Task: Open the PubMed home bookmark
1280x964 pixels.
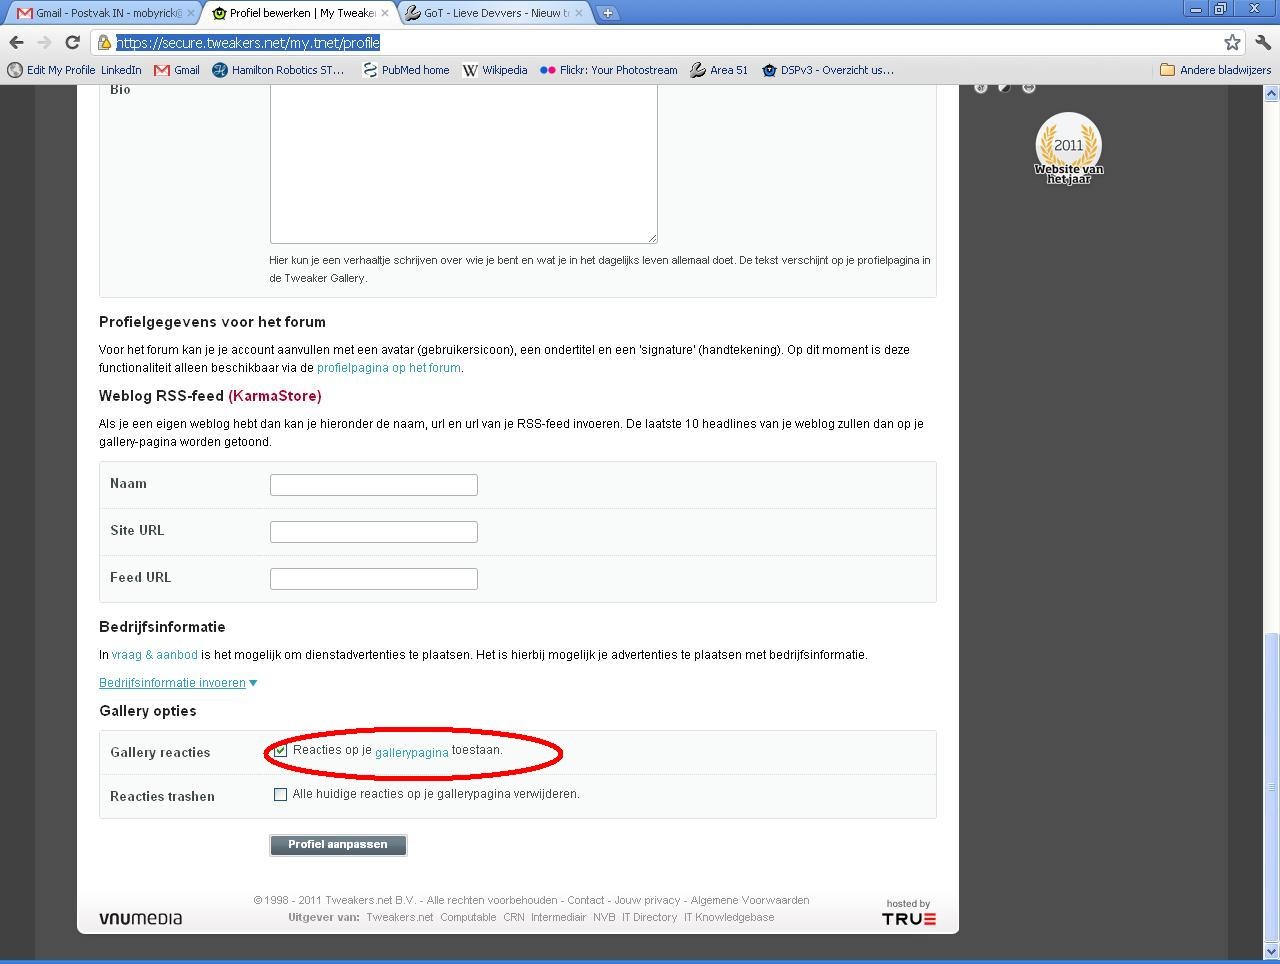Action: pos(406,70)
